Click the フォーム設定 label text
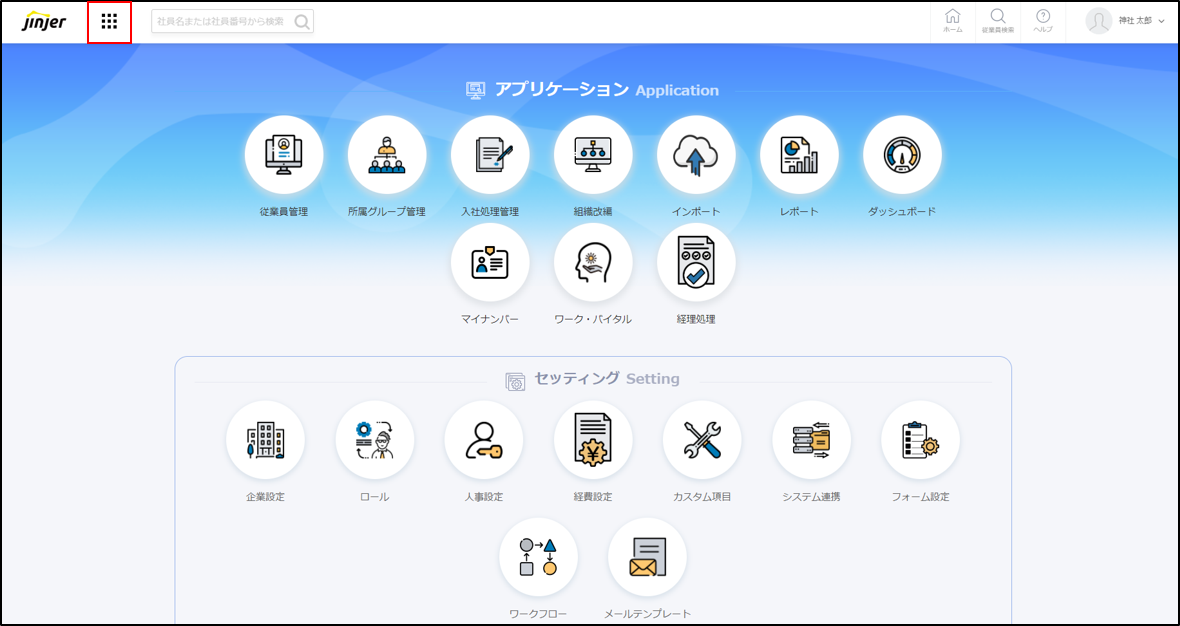Viewport: 1180px width, 626px height. [x=920, y=497]
